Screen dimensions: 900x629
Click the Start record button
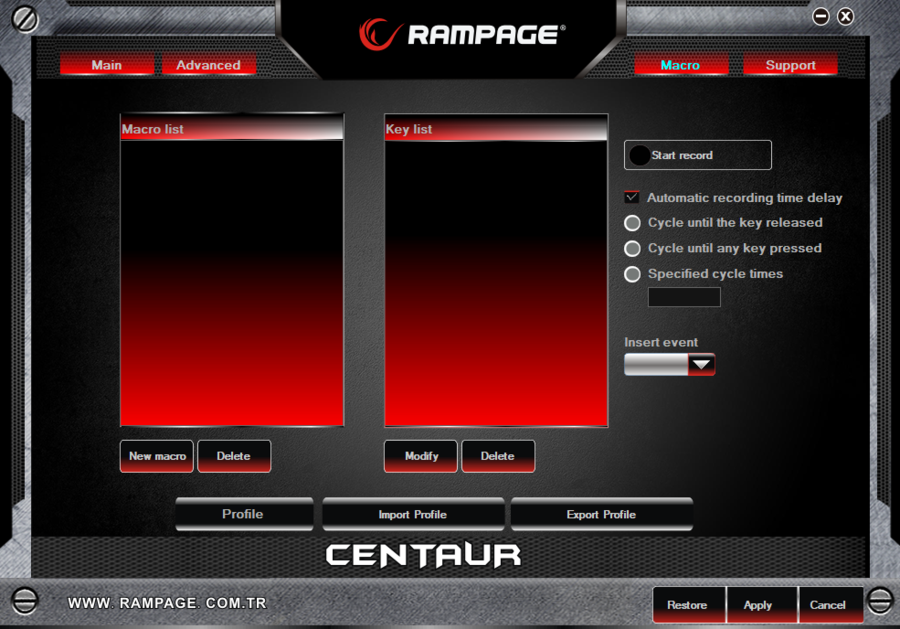(x=697, y=155)
